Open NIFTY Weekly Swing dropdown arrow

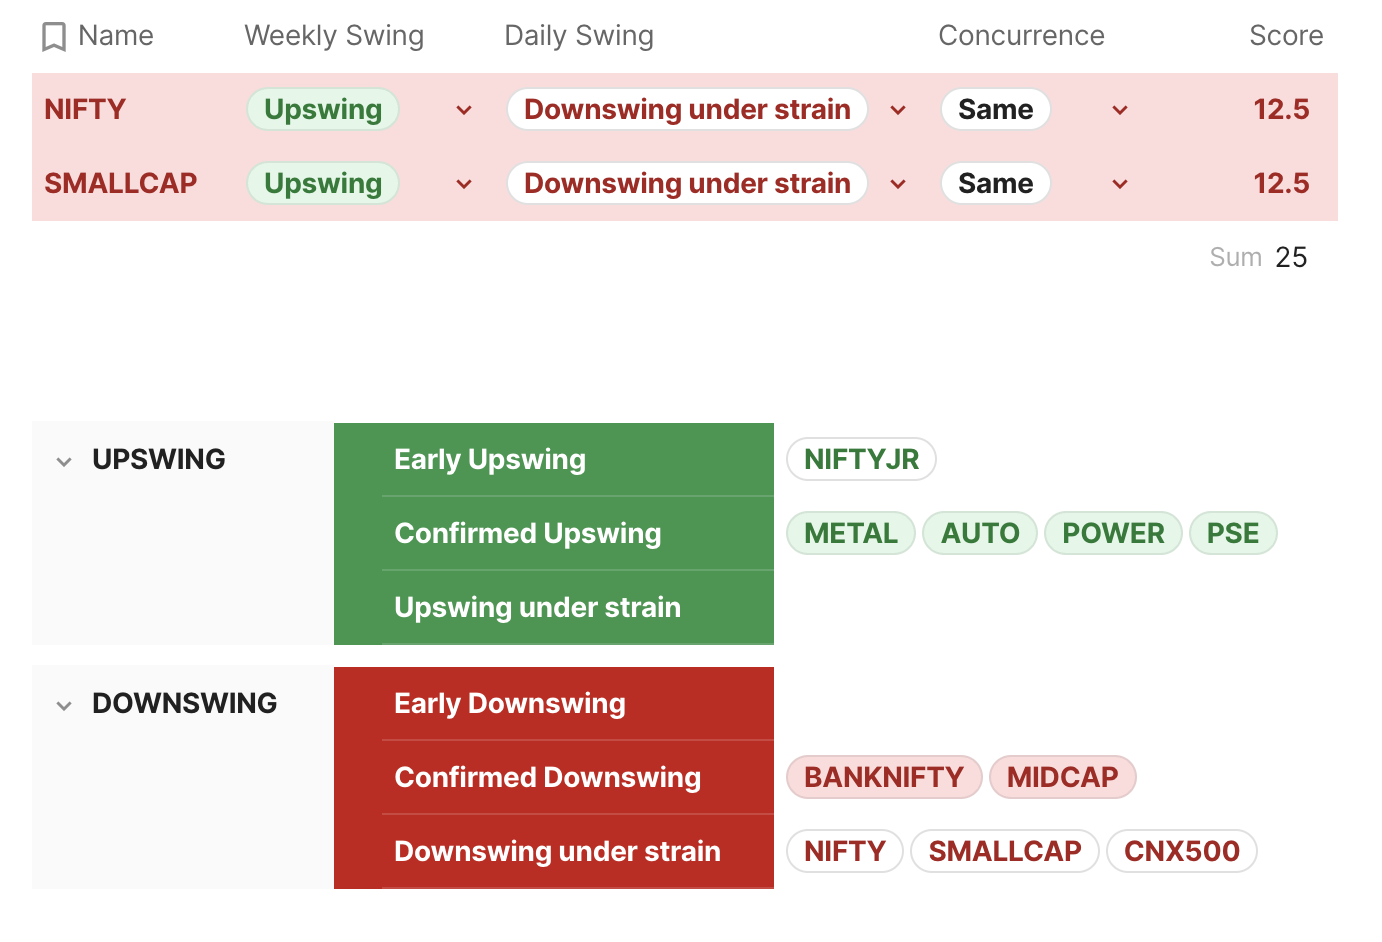pyautogui.click(x=464, y=110)
